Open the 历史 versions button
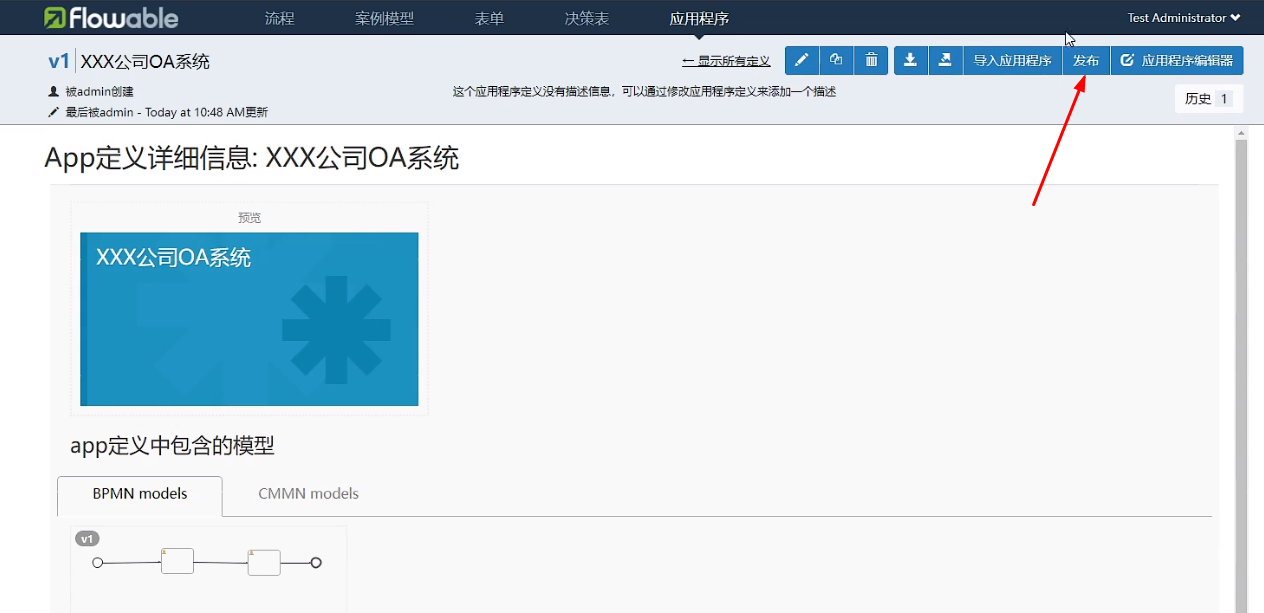Image resolution: width=1264 pixels, height=613 pixels. [1208, 99]
